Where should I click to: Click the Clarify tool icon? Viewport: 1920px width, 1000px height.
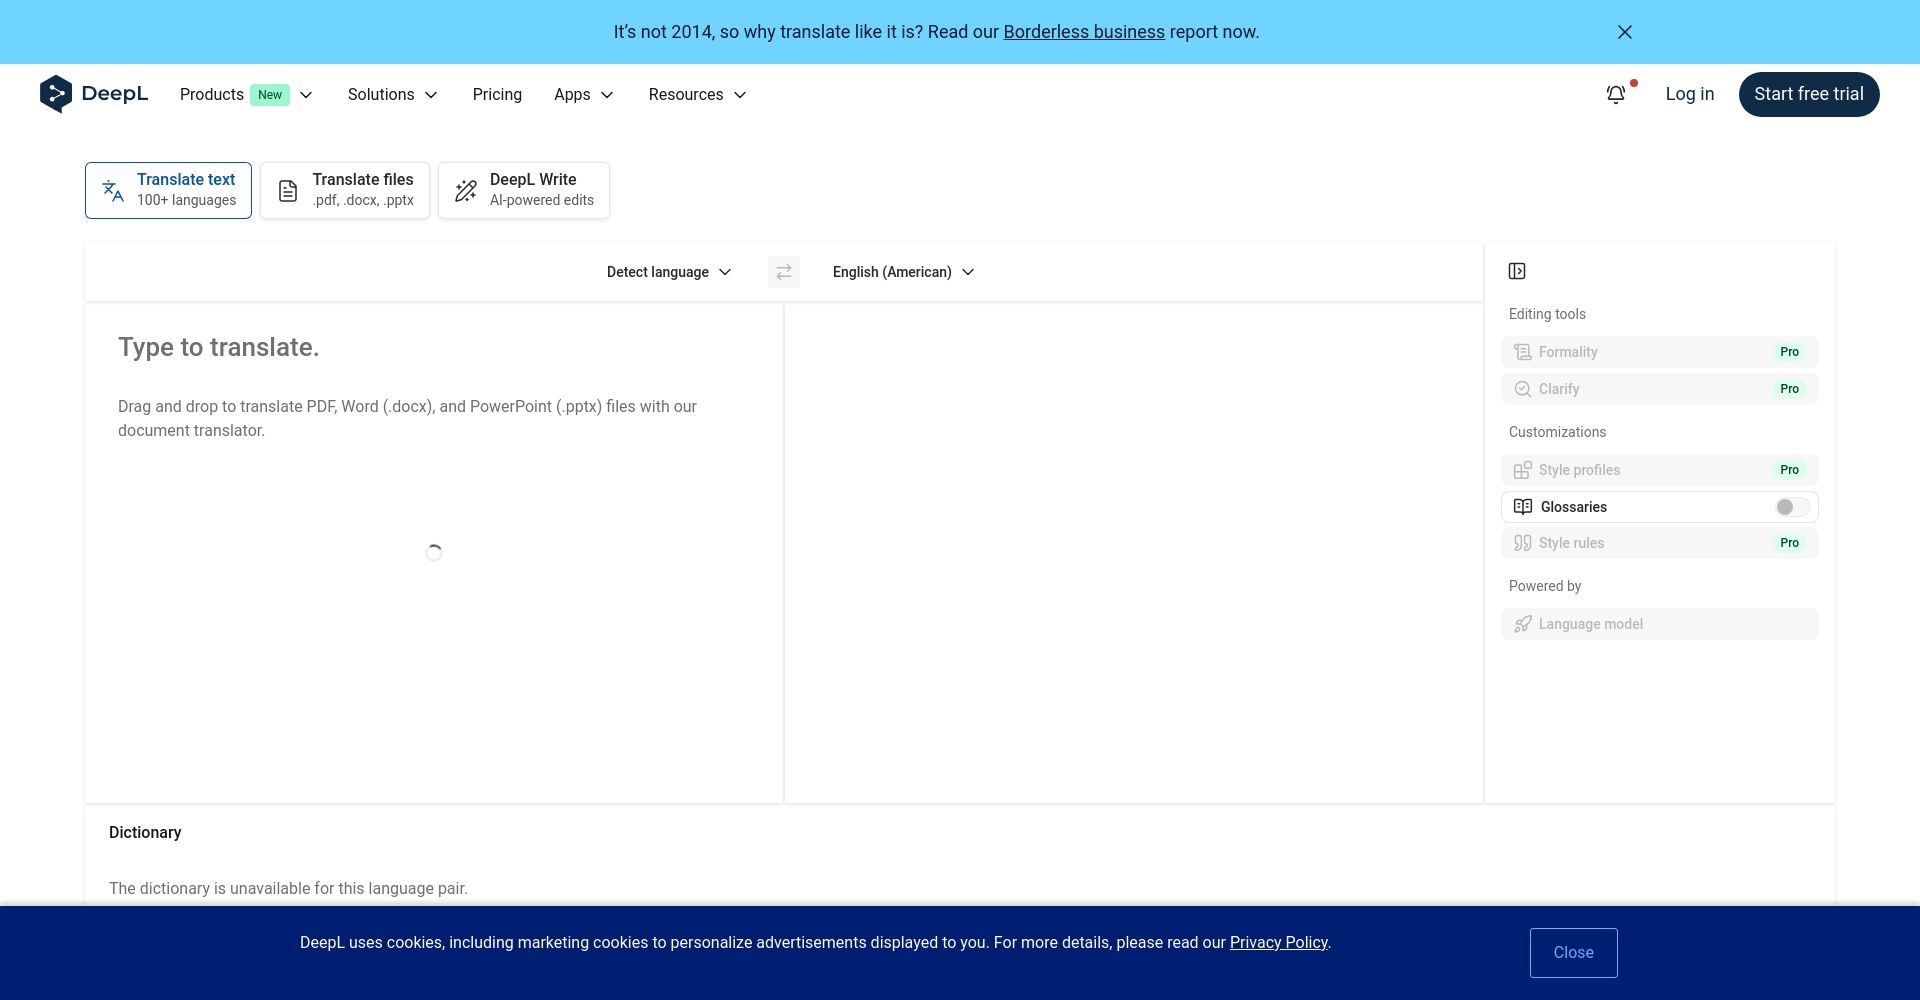pos(1523,389)
